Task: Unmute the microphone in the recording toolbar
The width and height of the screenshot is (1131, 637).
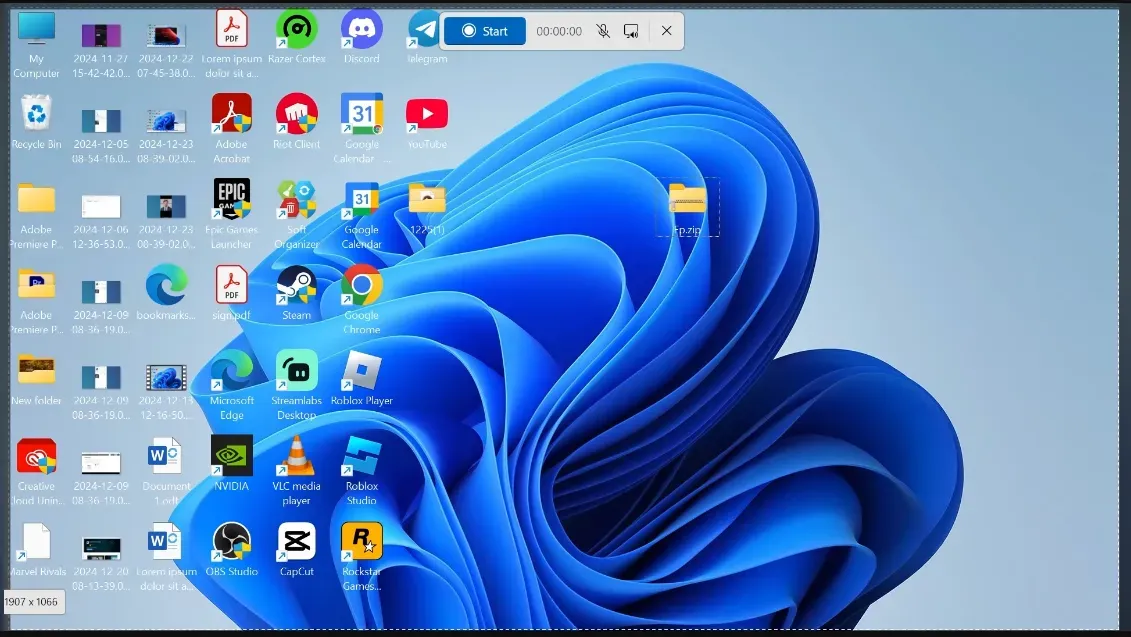Action: click(602, 31)
